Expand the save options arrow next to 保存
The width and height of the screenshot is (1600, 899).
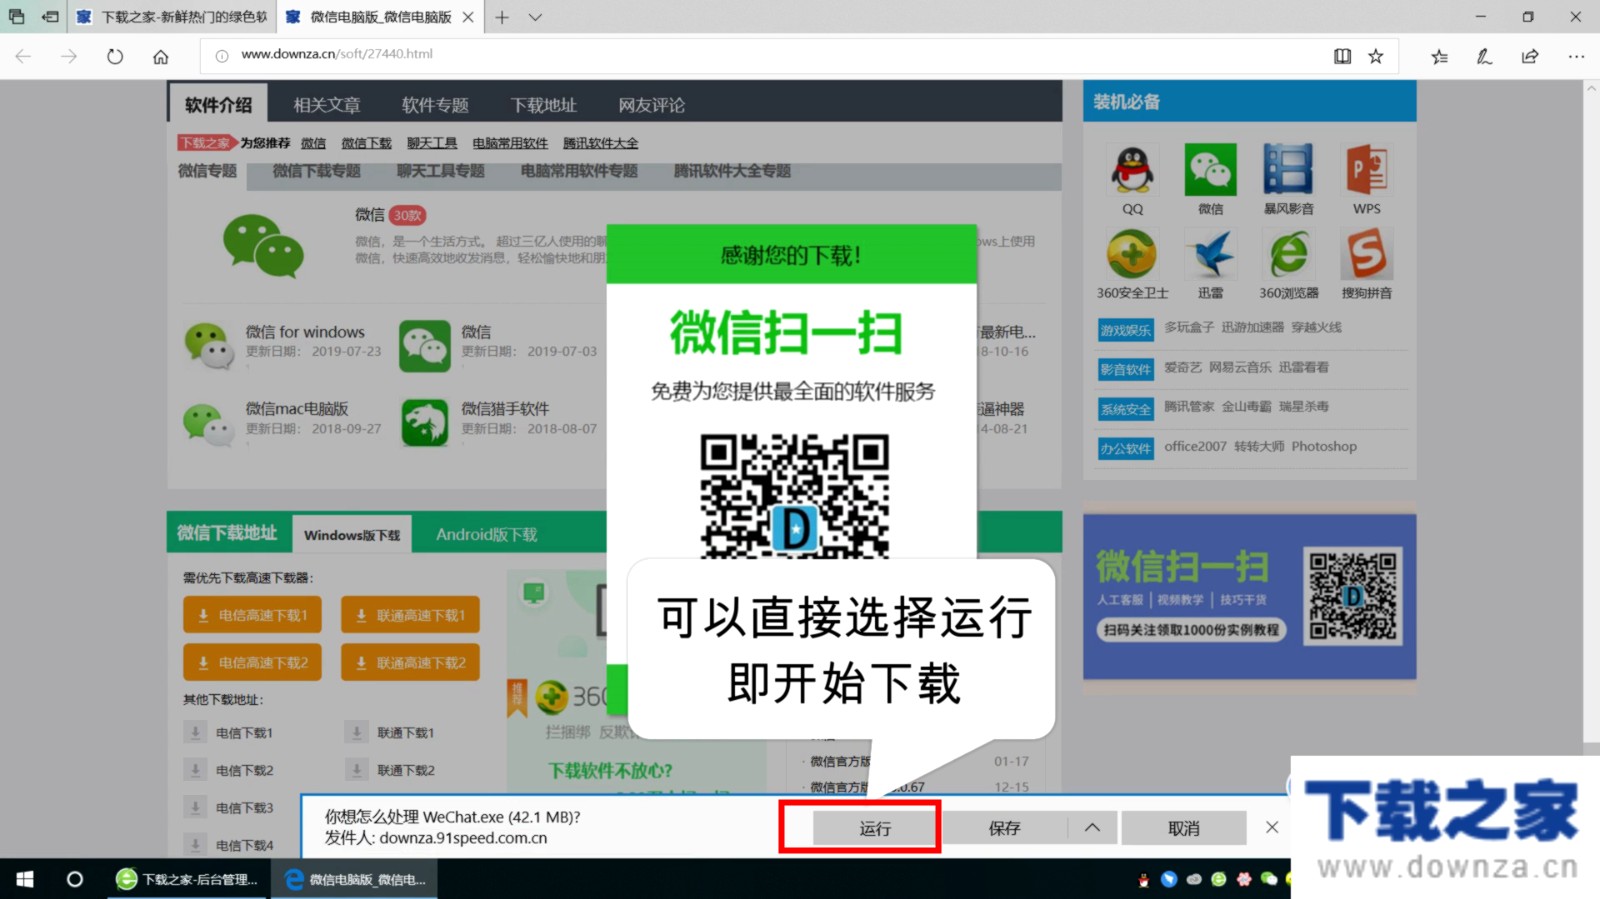[1092, 828]
